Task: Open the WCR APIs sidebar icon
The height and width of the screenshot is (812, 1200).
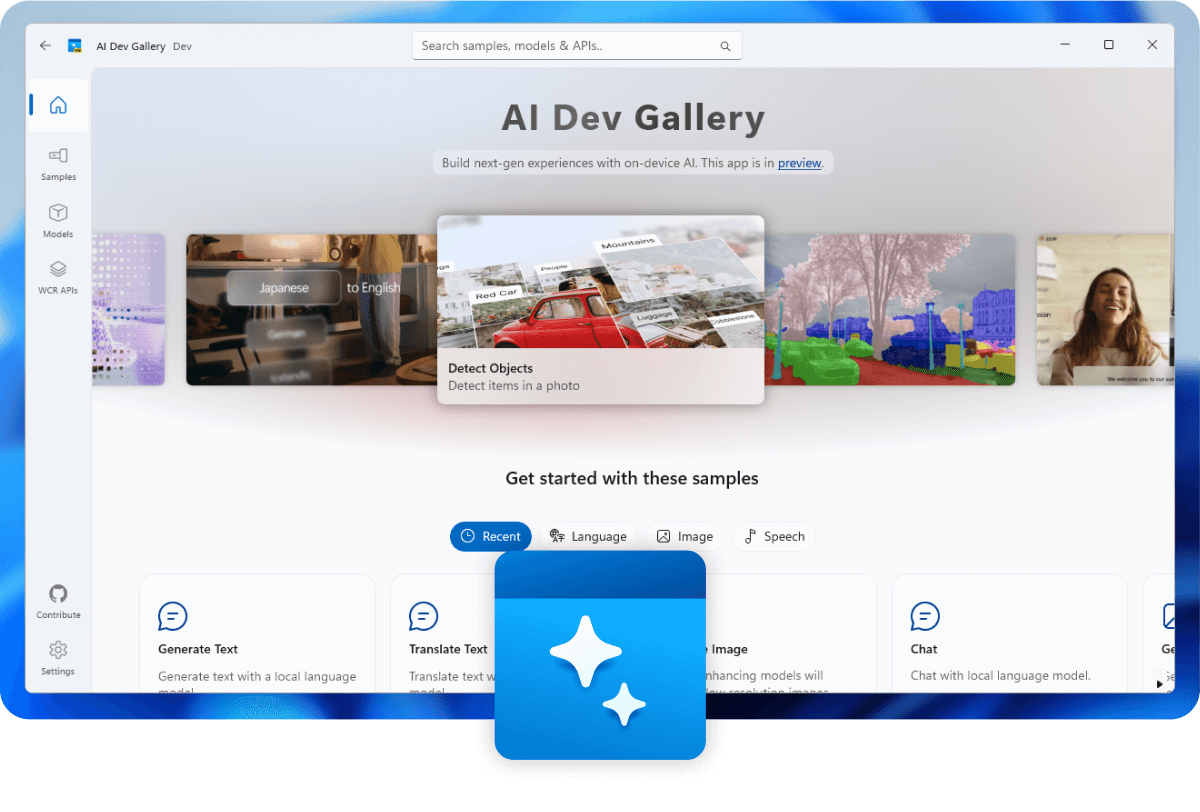Action: coord(58,273)
